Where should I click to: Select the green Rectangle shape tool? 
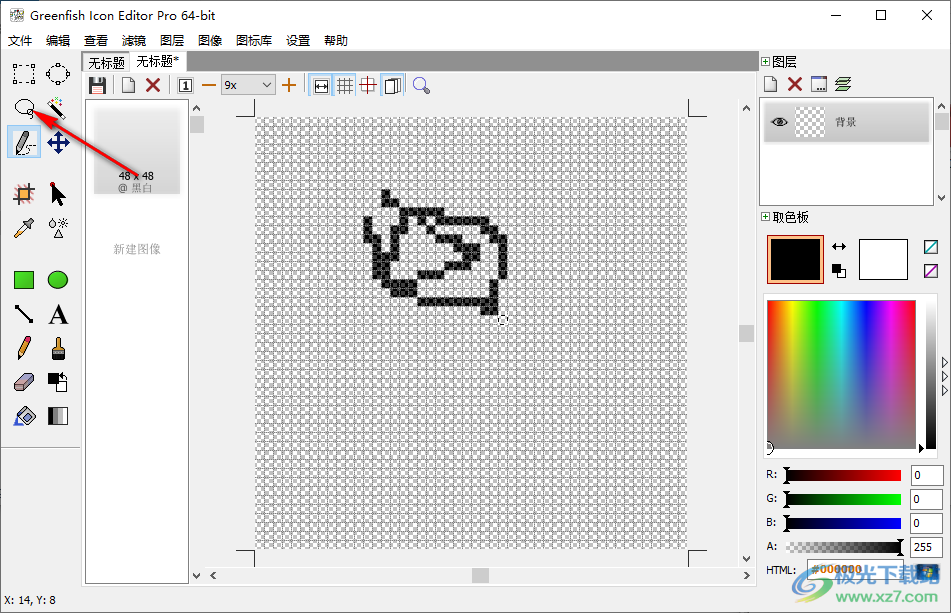click(23, 280)
